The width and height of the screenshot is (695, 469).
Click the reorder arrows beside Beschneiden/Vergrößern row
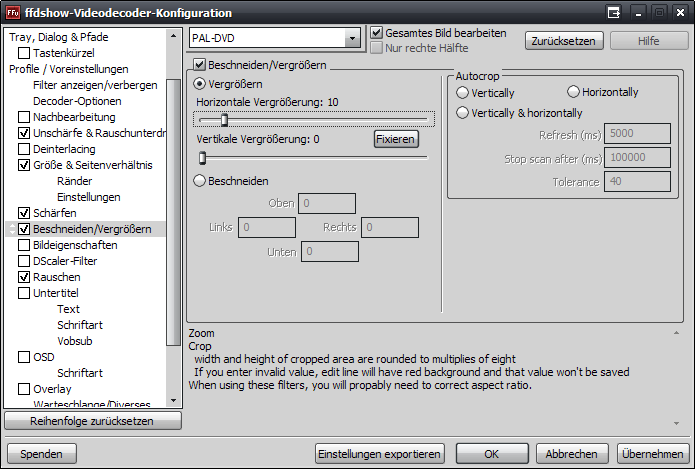point(12,229)
